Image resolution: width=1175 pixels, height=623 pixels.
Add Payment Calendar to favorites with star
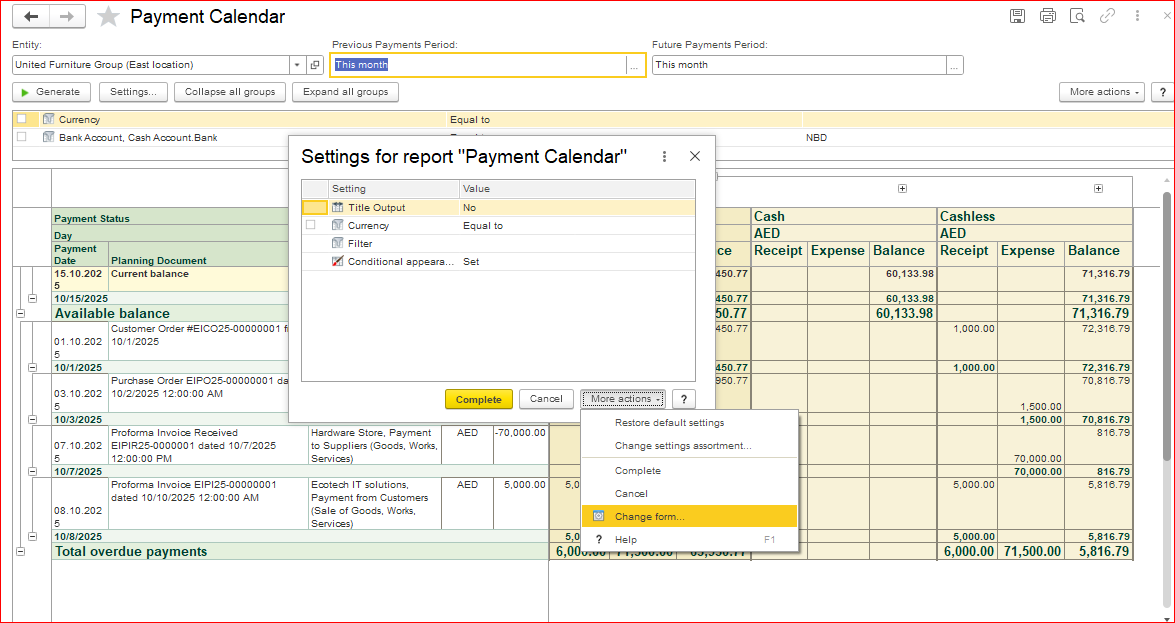point(109,17)
